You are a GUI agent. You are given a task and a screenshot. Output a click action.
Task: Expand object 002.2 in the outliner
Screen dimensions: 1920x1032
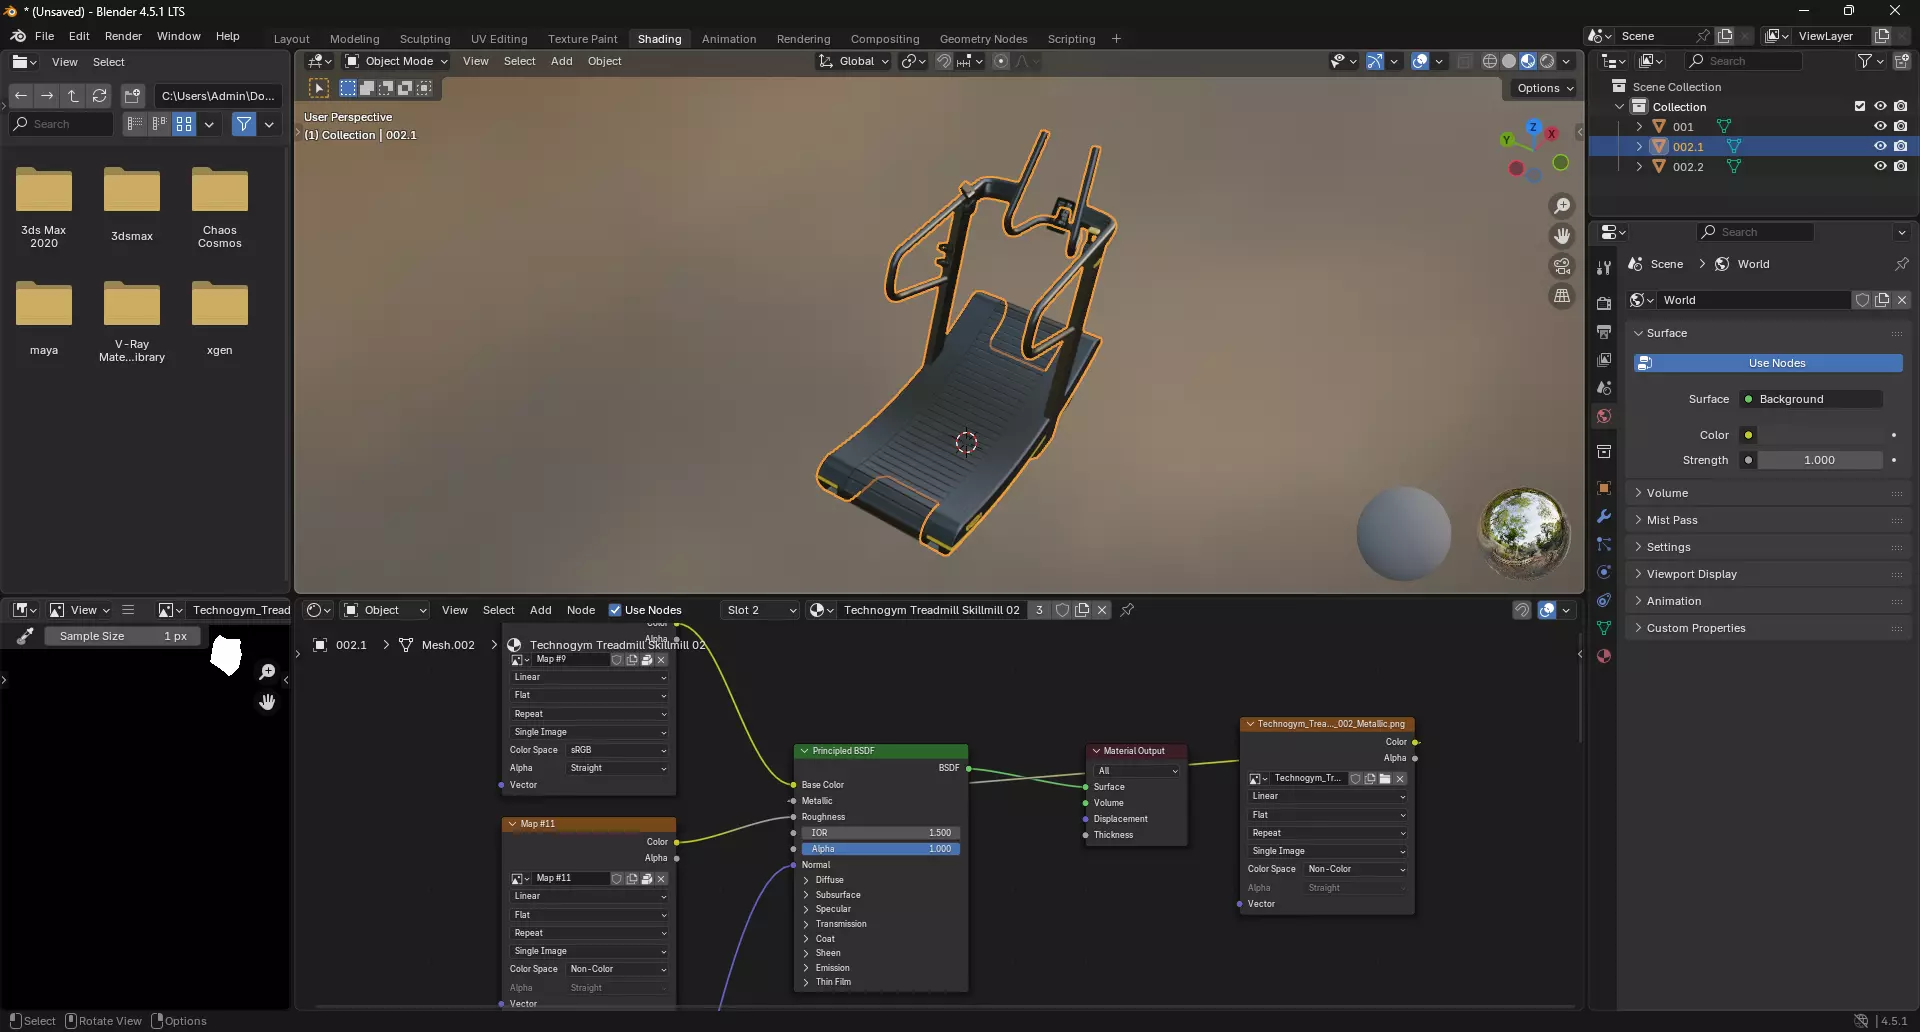click(x=1639, y=167)
